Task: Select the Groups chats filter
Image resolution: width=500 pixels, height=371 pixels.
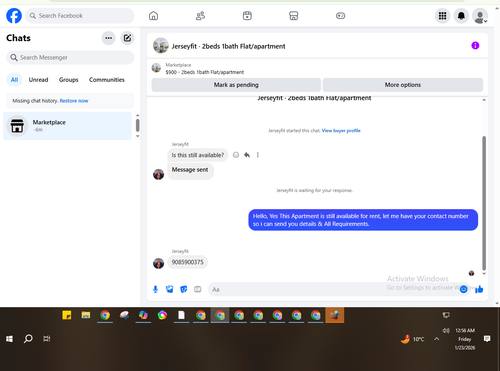Action: 69,80
